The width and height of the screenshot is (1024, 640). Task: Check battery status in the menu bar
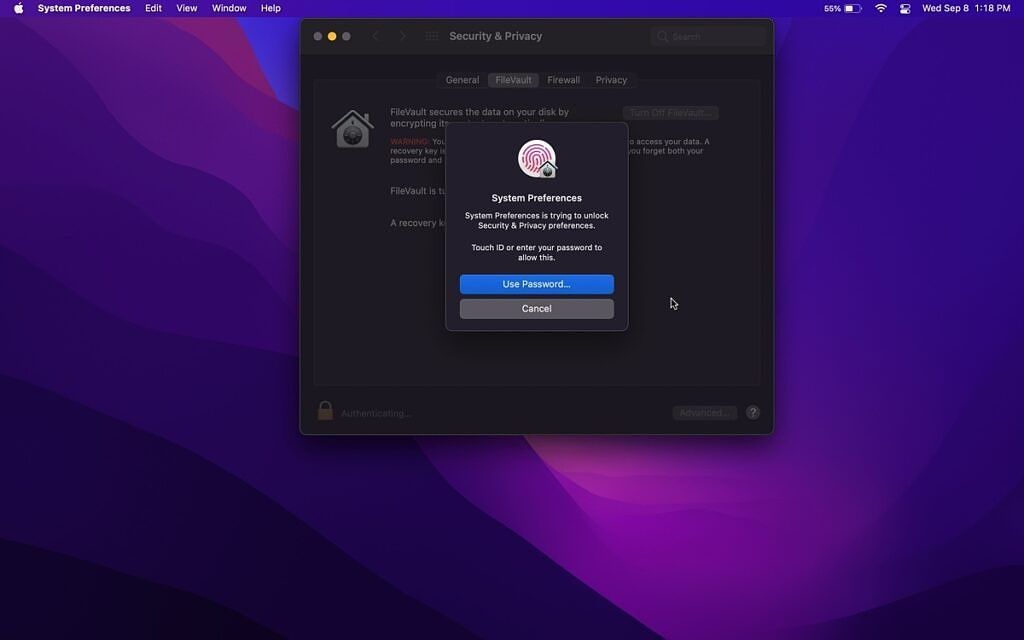(849, 8)
